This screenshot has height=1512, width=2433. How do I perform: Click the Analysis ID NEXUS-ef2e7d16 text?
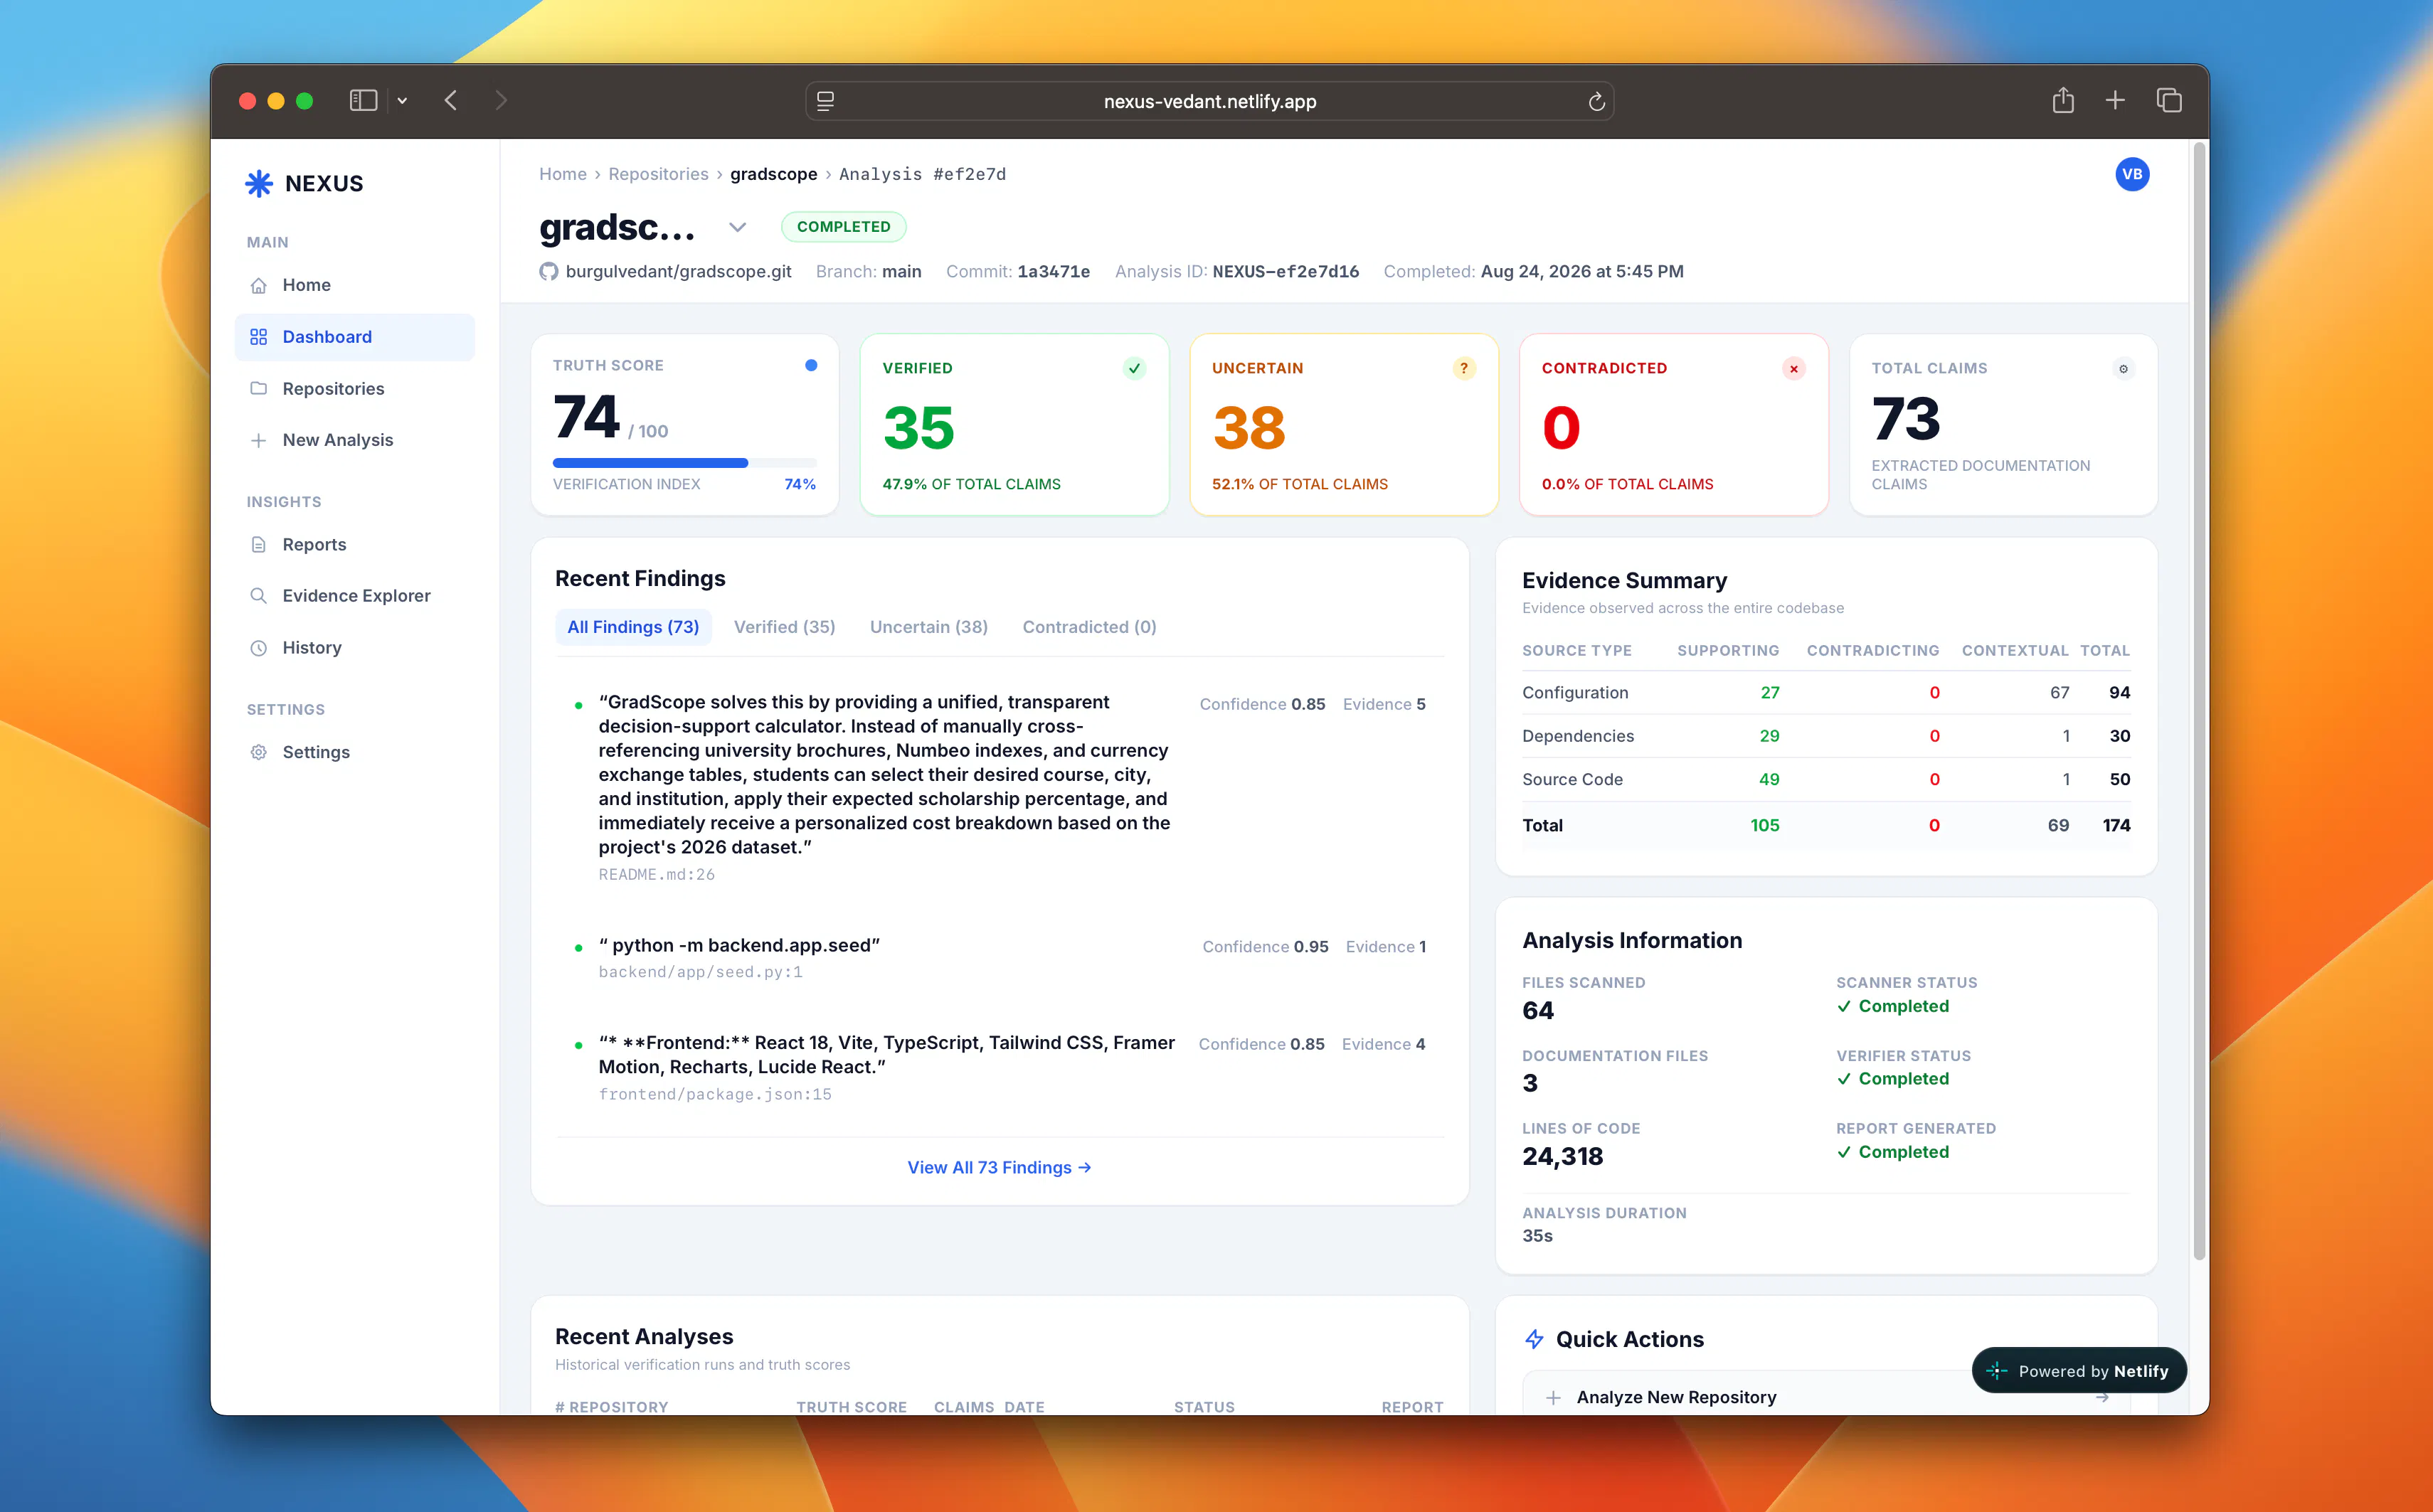[x=1285, y=271]
